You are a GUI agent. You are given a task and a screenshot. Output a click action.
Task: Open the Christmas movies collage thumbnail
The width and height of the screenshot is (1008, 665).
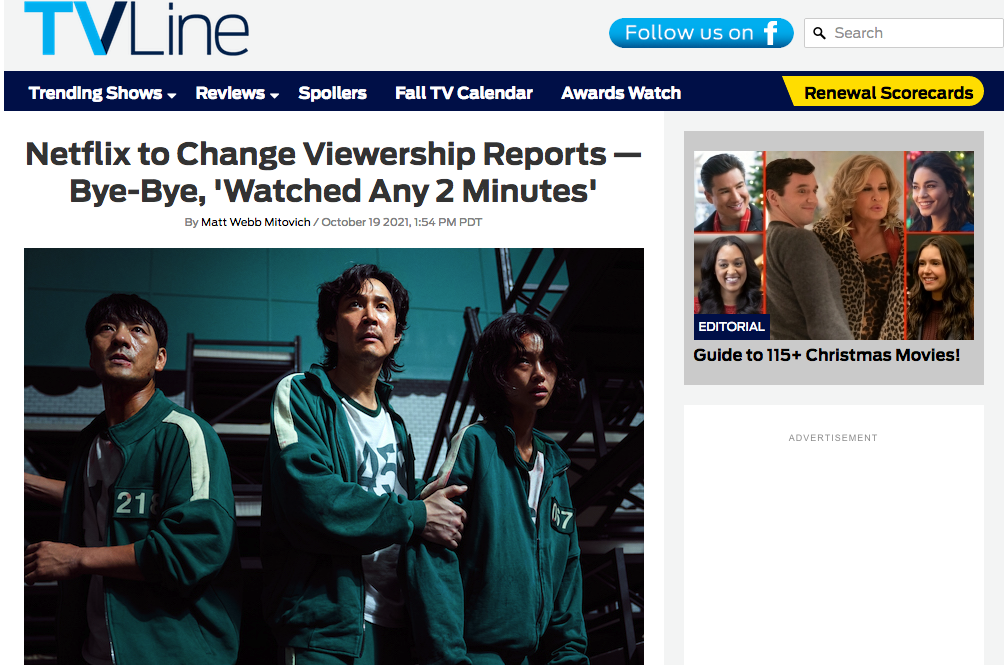point(834,245)
